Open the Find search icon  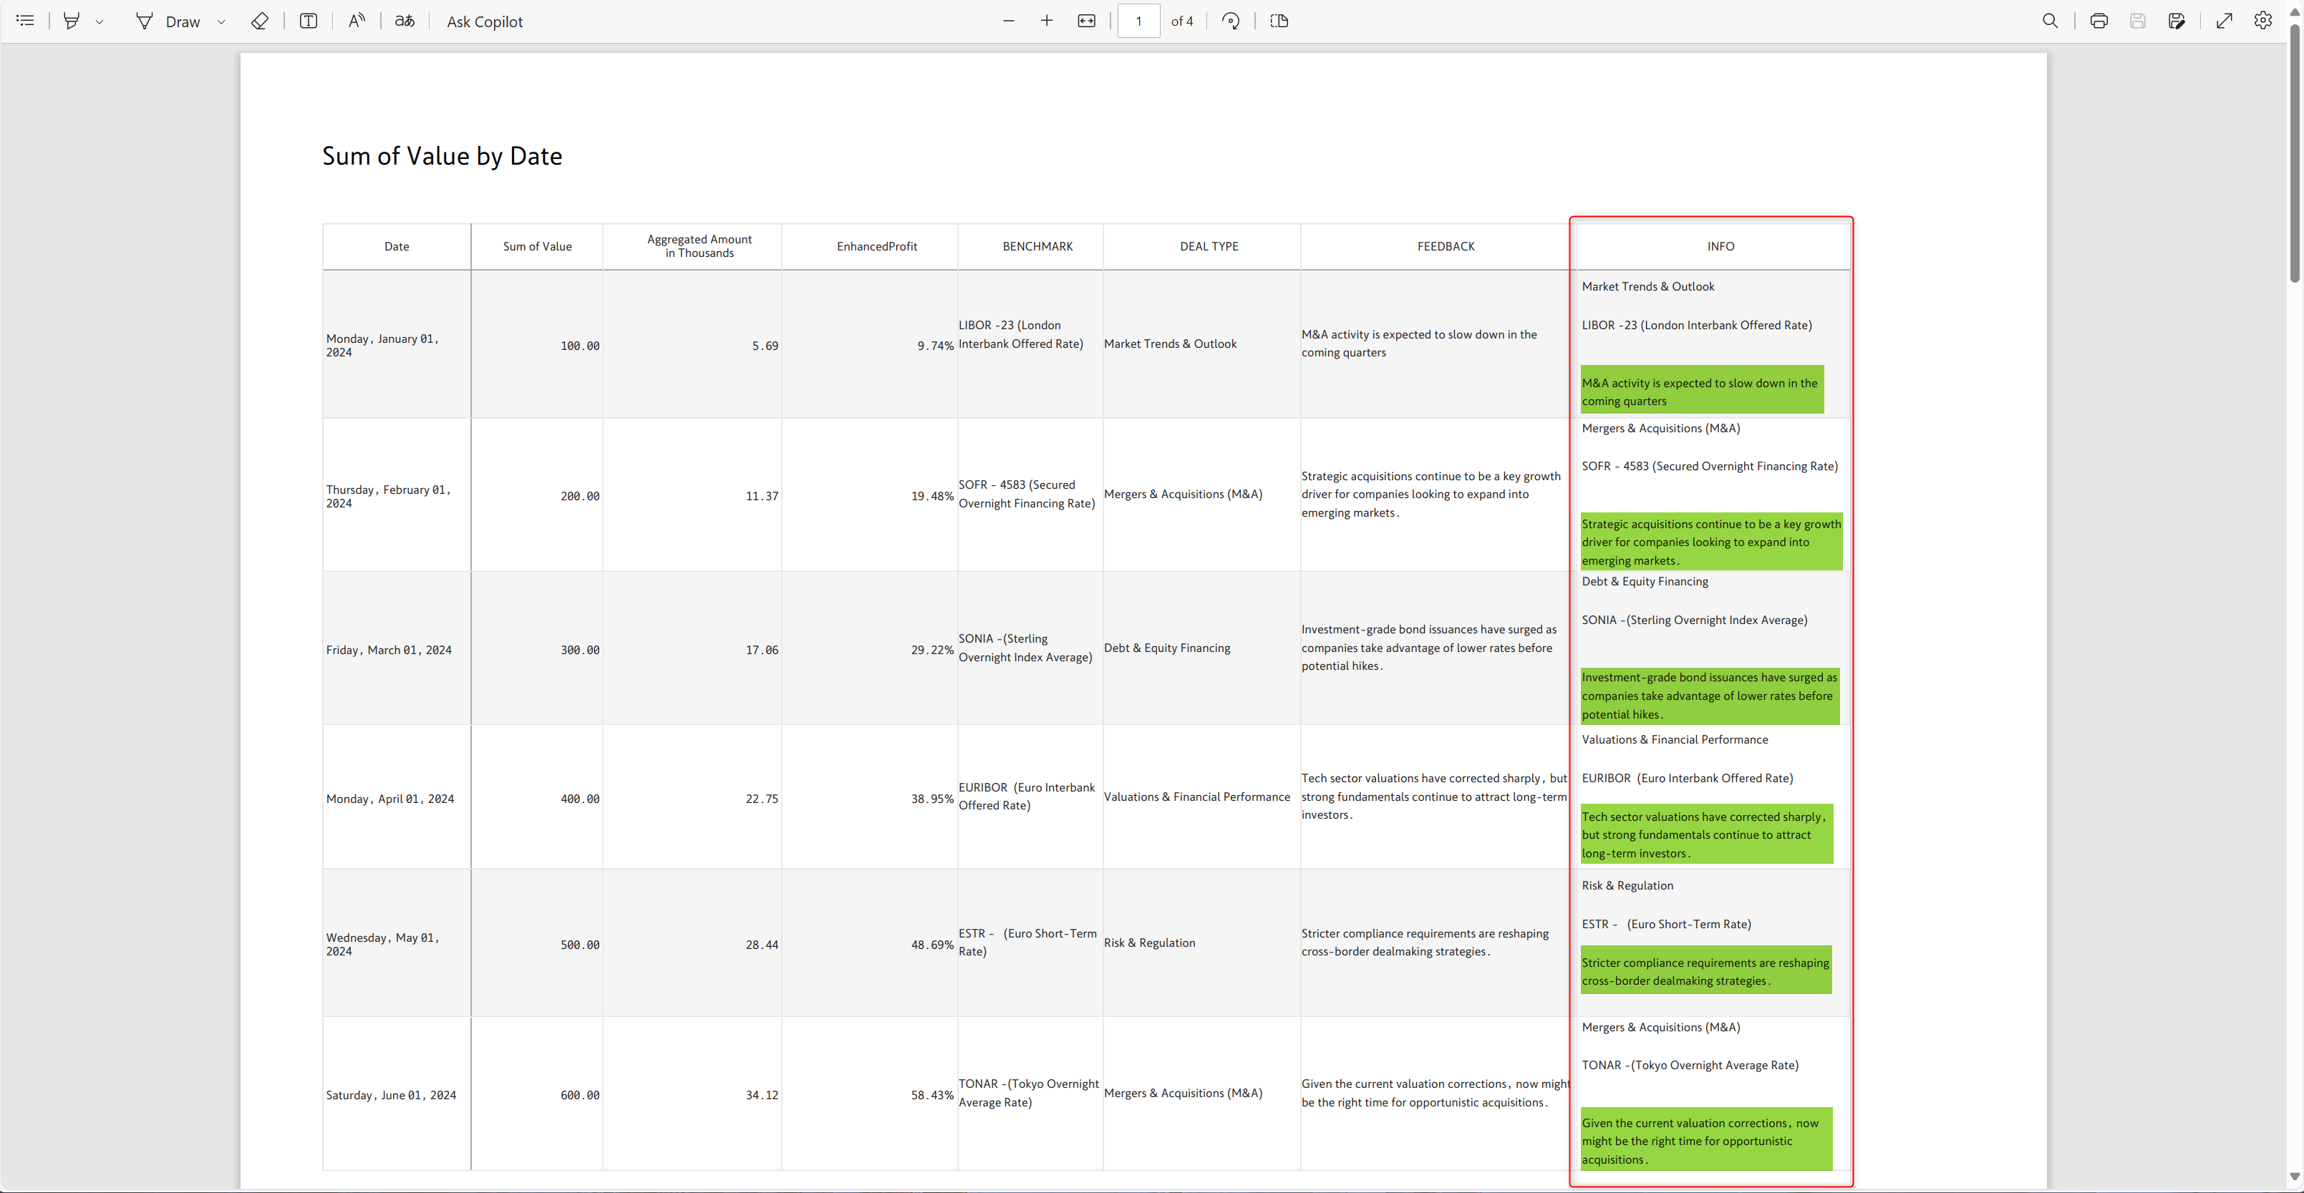(x=2050, y=21)
